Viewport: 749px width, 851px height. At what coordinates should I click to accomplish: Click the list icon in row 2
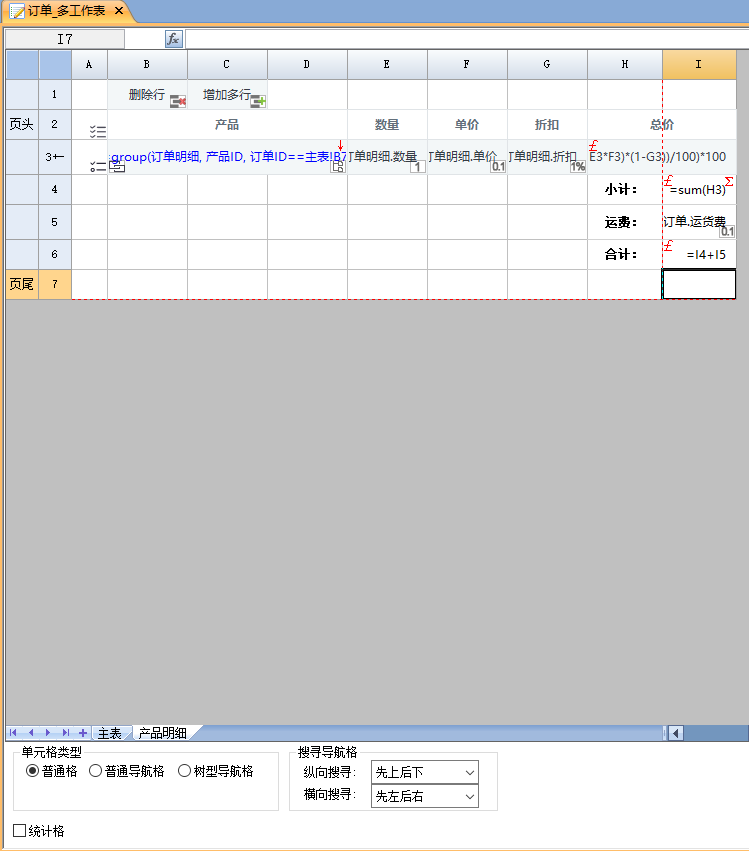click(97, 131)
